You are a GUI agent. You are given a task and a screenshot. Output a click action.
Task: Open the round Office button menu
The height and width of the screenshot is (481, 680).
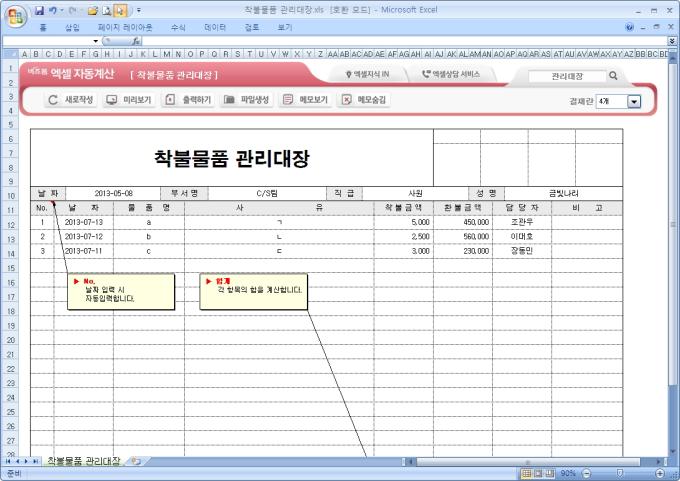point(16,17)
